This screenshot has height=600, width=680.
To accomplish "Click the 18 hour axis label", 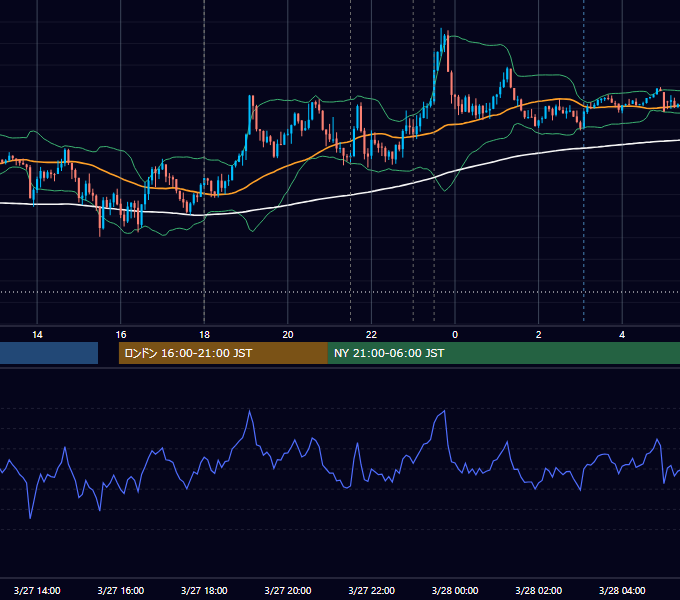I will [x=204, y=335].
